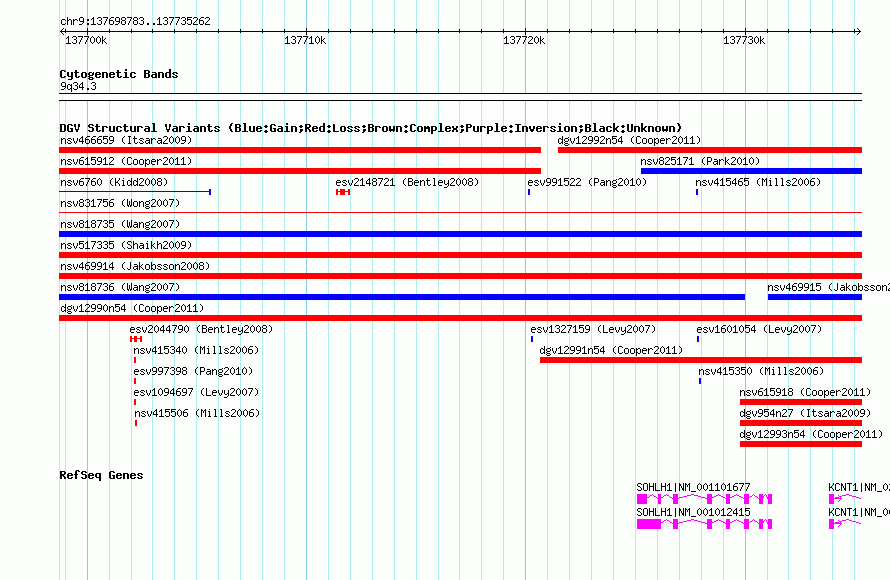The height and width of the screenshot is (580, 890).
Task: Open the nsv825171 (Park2010) variant label
Action: [700, 161]
